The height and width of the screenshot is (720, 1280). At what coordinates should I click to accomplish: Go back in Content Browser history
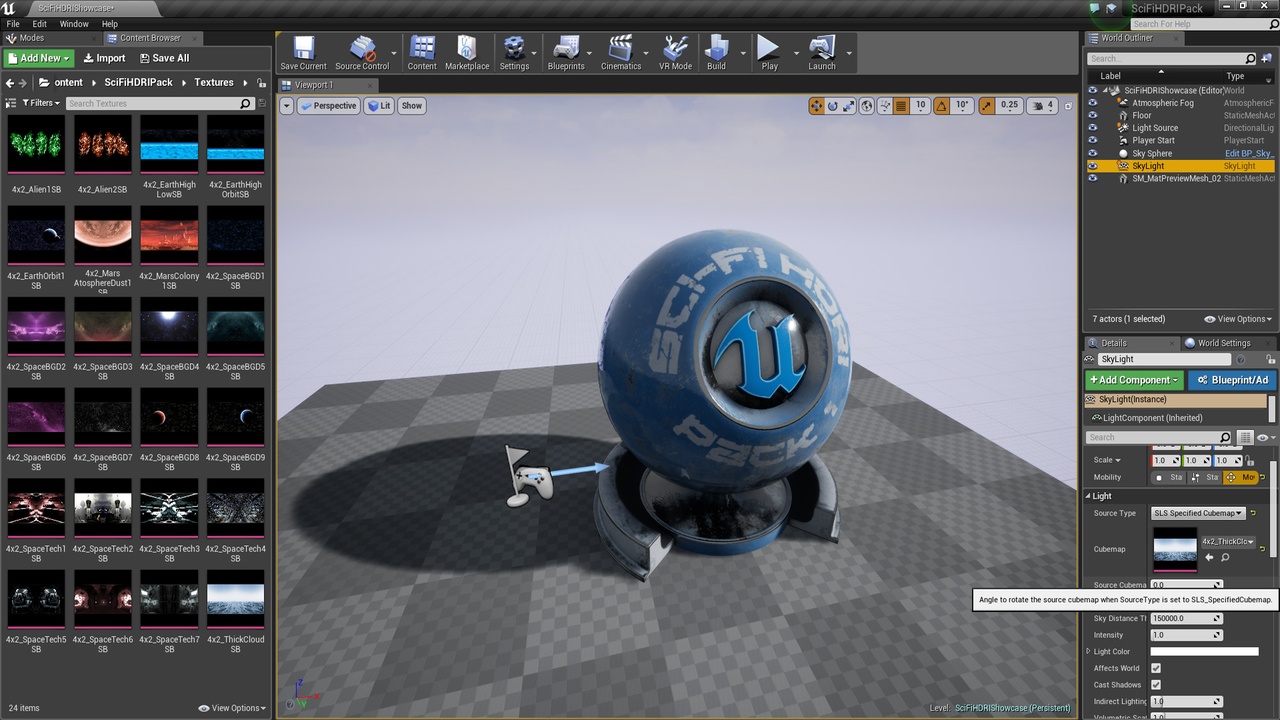pos(10,83)
